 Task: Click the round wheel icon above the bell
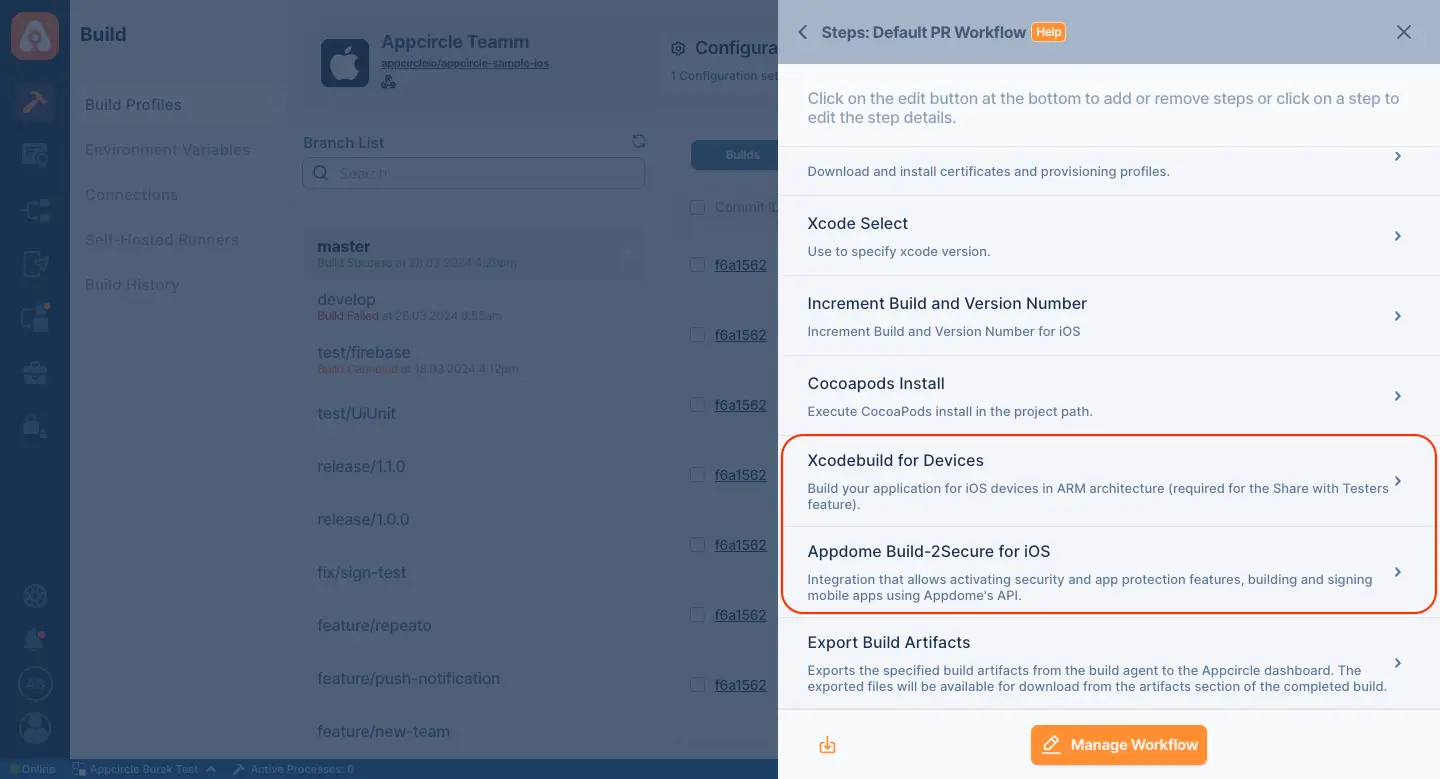point(35,597)
